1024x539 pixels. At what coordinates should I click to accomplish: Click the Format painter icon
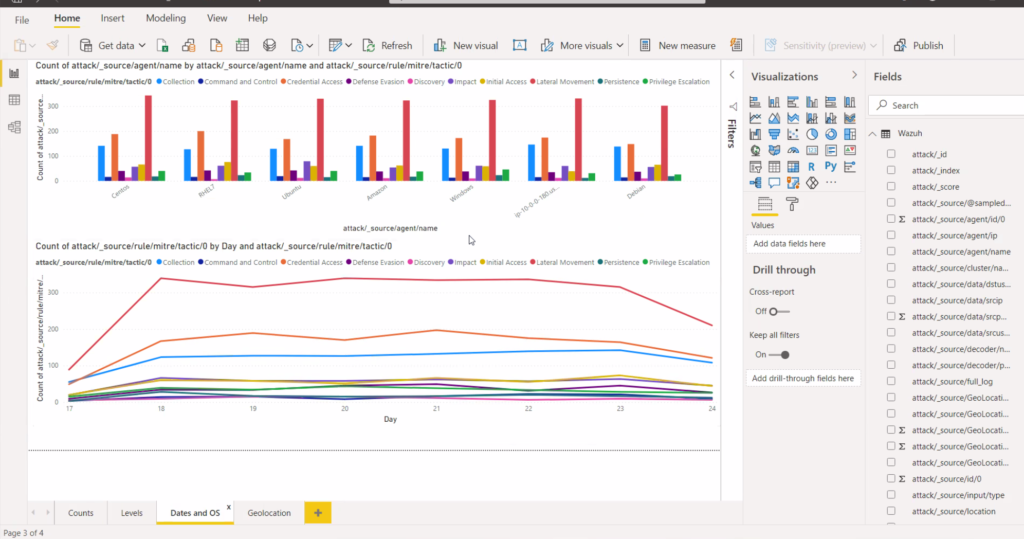52,46
